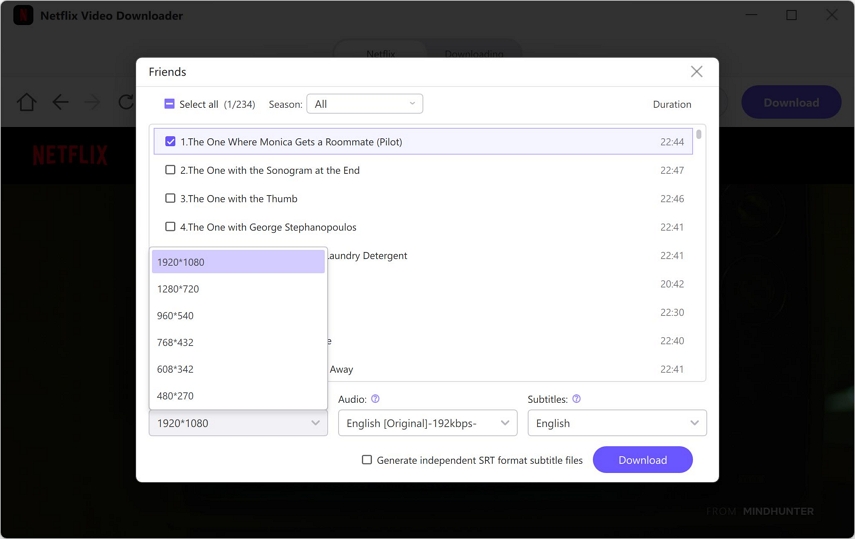
Task: Close the Friends episode dialog
Action: click(696, 71)
